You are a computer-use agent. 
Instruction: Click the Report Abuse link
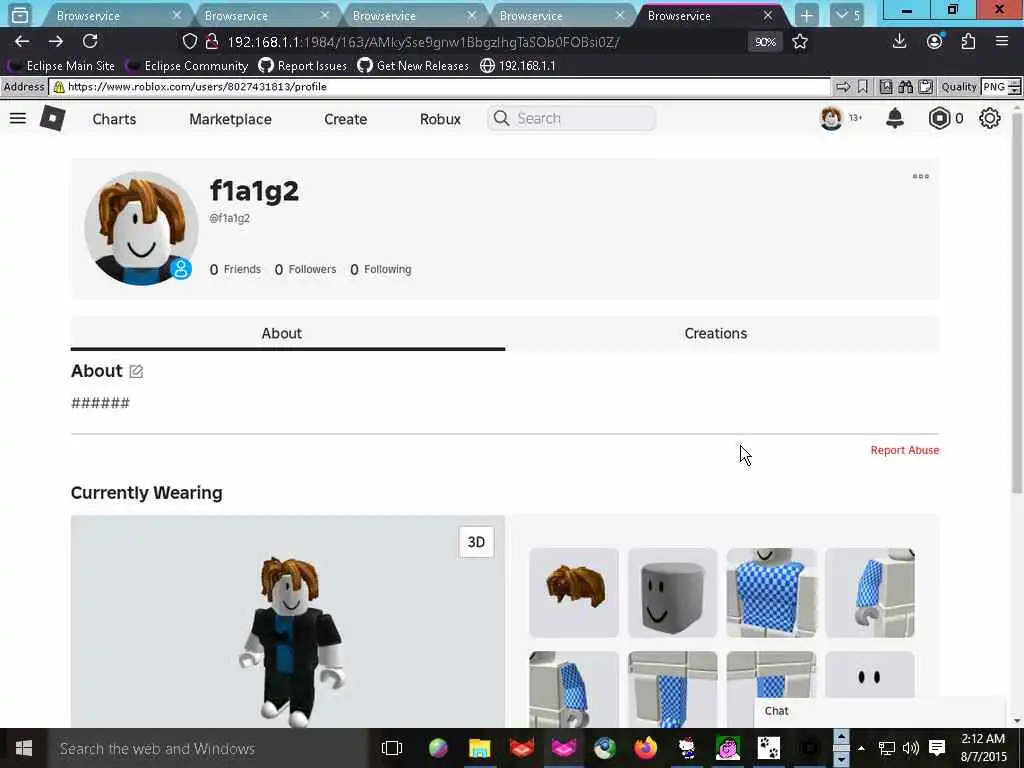(x=904, y=450)
